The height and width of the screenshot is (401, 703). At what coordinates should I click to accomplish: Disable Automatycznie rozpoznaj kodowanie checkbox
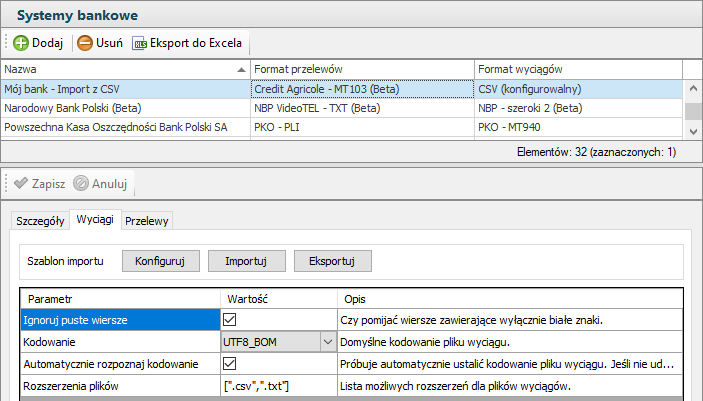[x=230, y=363]
